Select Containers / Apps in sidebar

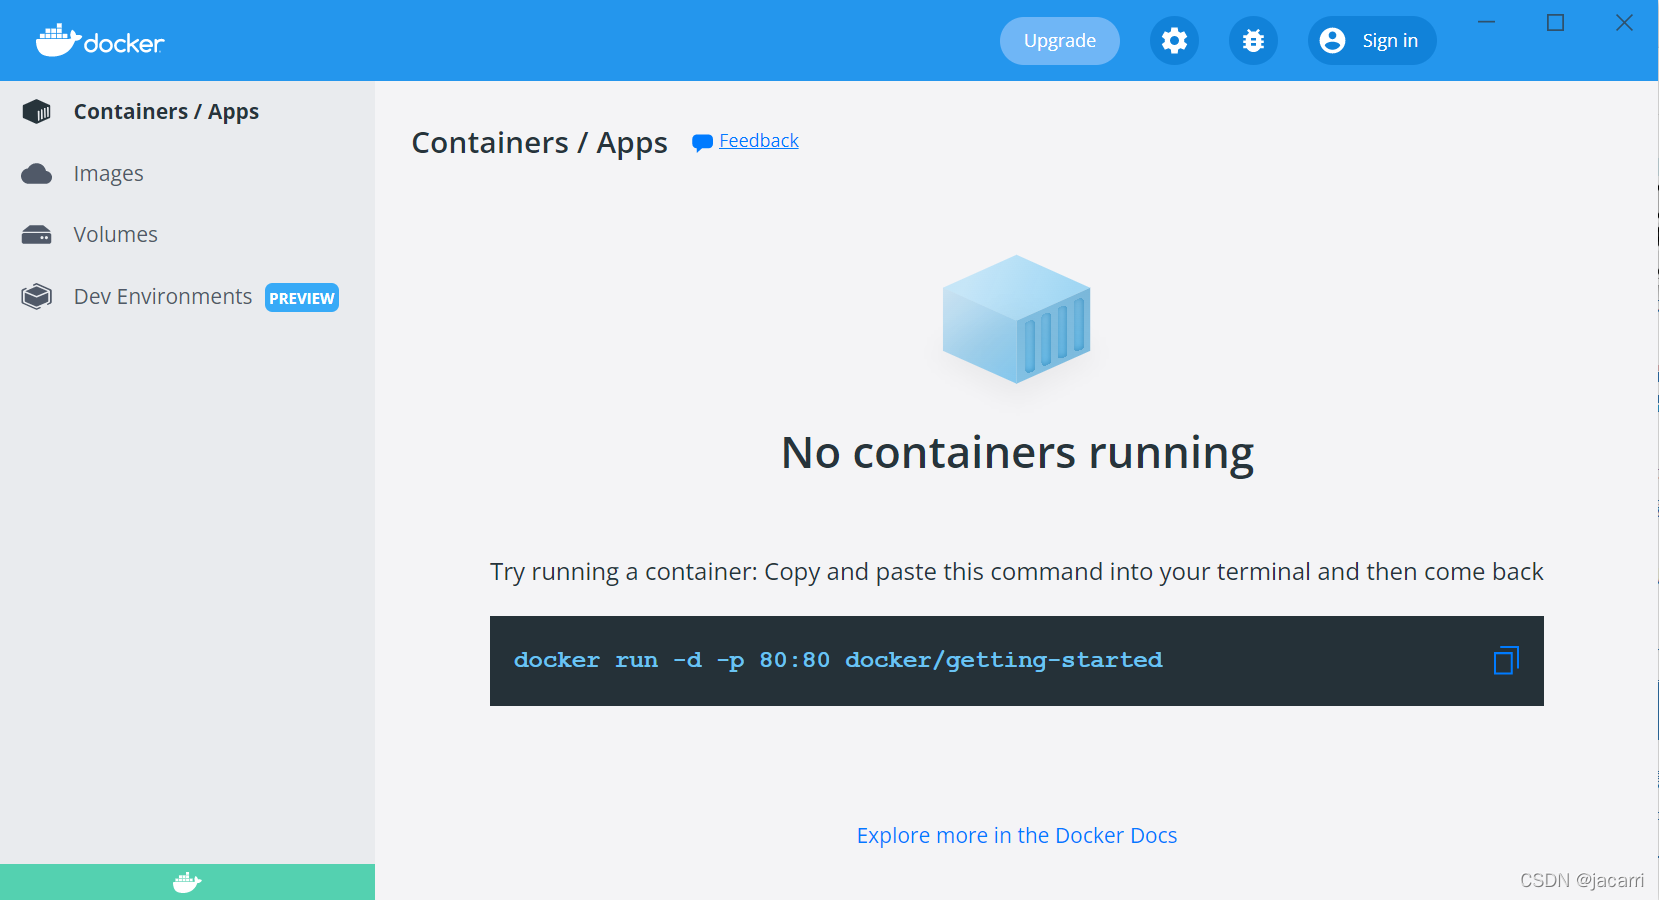click(x=166, y=112)
